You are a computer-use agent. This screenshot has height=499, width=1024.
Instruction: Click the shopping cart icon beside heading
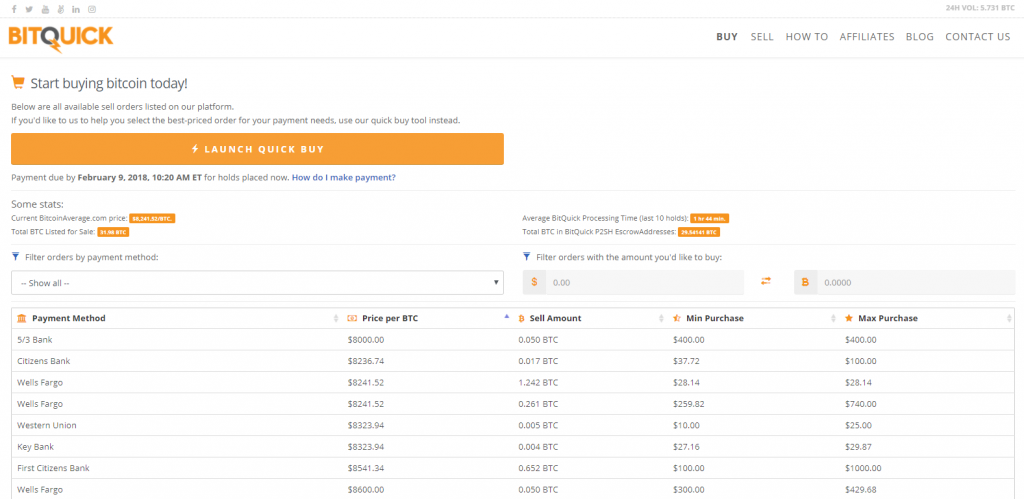18,82
